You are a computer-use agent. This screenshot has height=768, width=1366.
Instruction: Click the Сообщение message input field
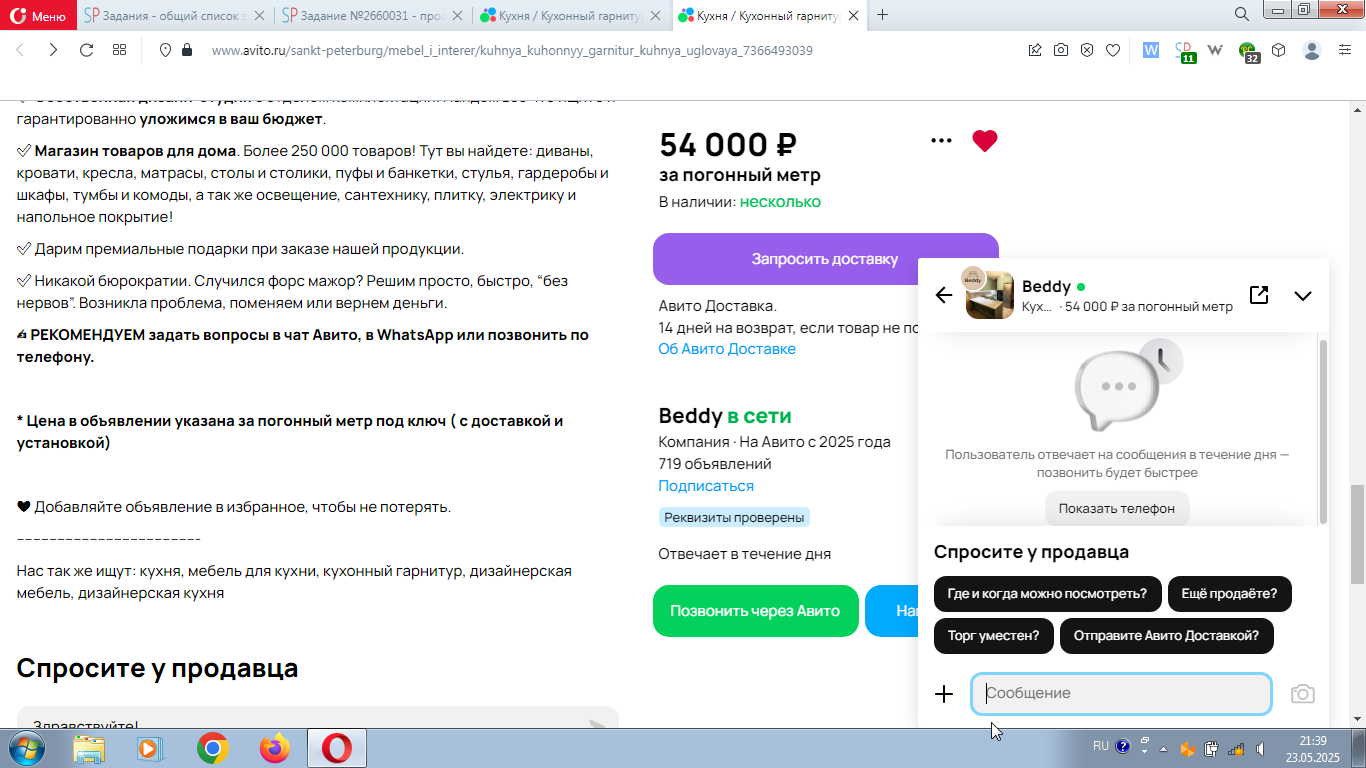point(1121,694)
